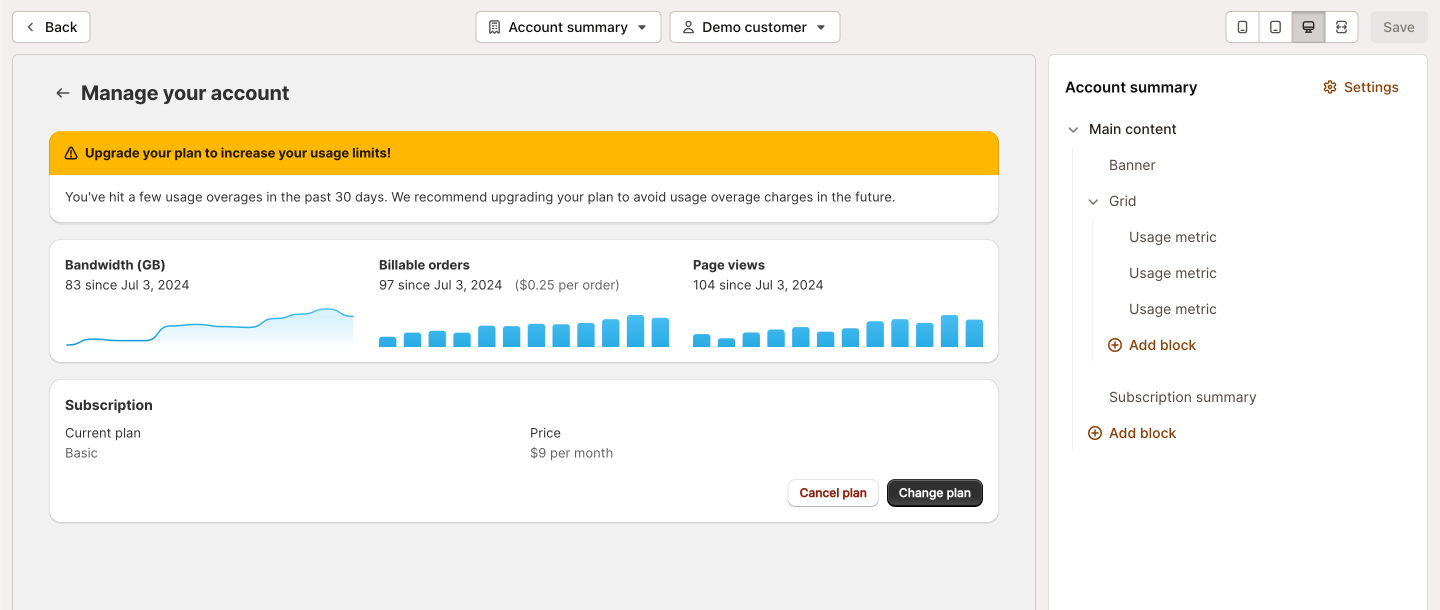Viewport: 1440px width, 610px height.
Task: Select the Subscription summary block
Action: tap(1182, 397)
